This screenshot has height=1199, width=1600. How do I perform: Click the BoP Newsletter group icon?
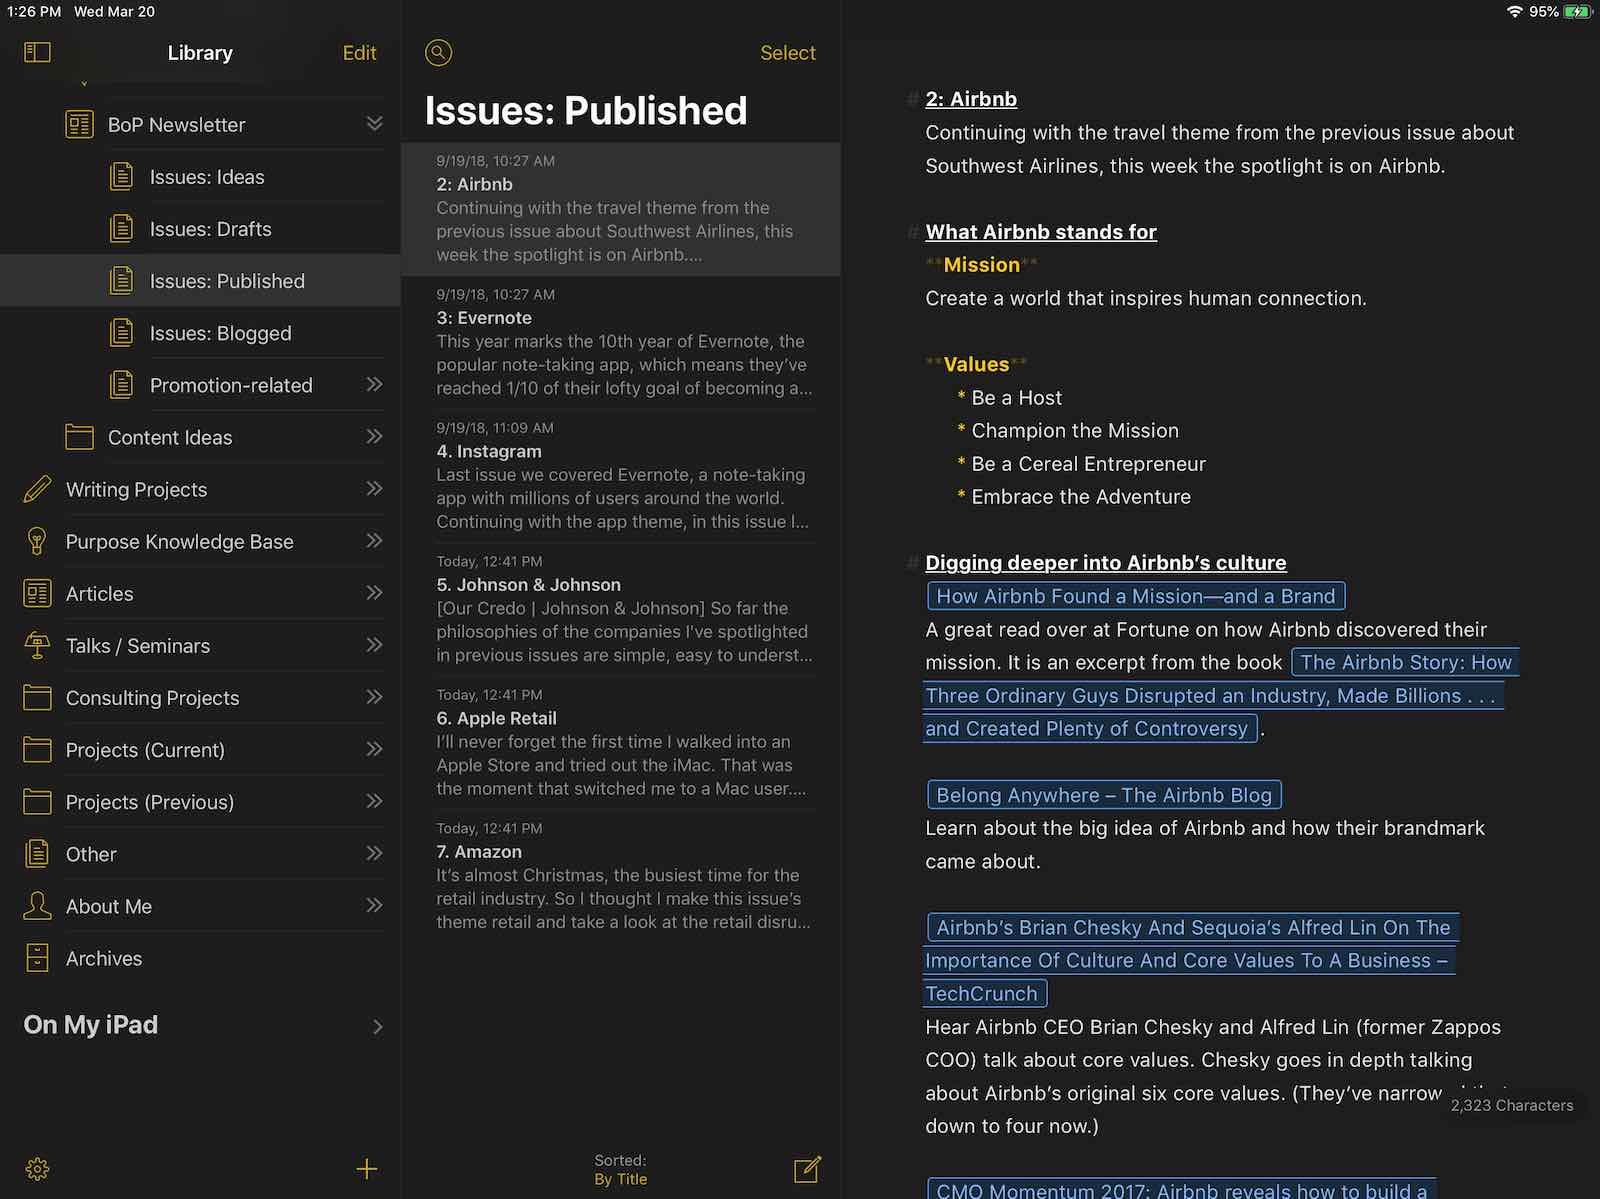(x=79, y=125)
